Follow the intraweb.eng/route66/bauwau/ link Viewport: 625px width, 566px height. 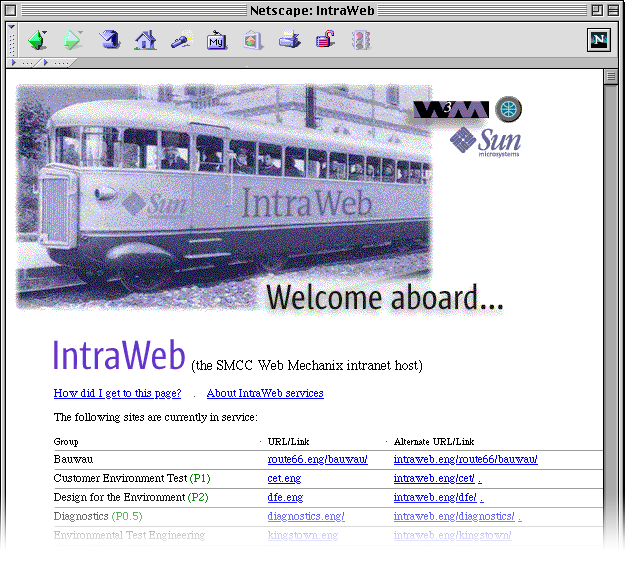click(466, 459)
